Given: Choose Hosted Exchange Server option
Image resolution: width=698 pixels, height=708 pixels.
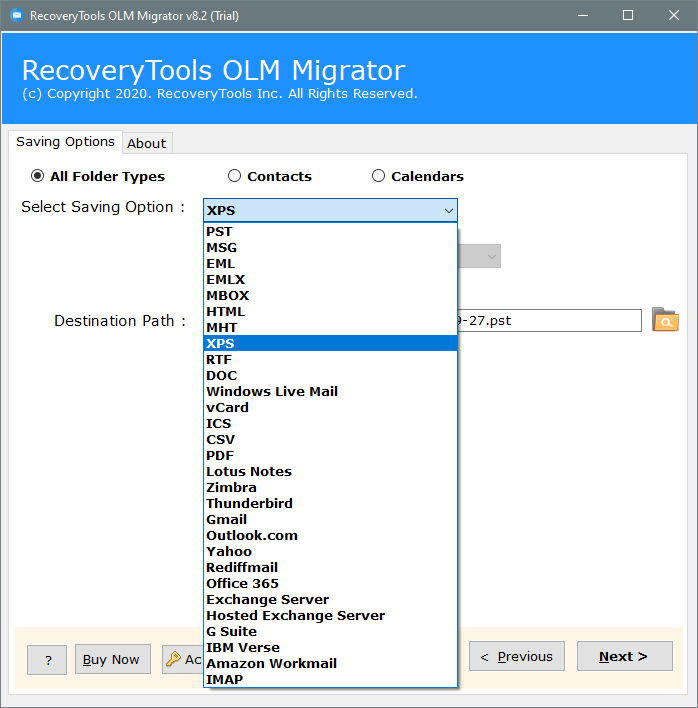Looking at the screenshot, I should pos(330,616).
